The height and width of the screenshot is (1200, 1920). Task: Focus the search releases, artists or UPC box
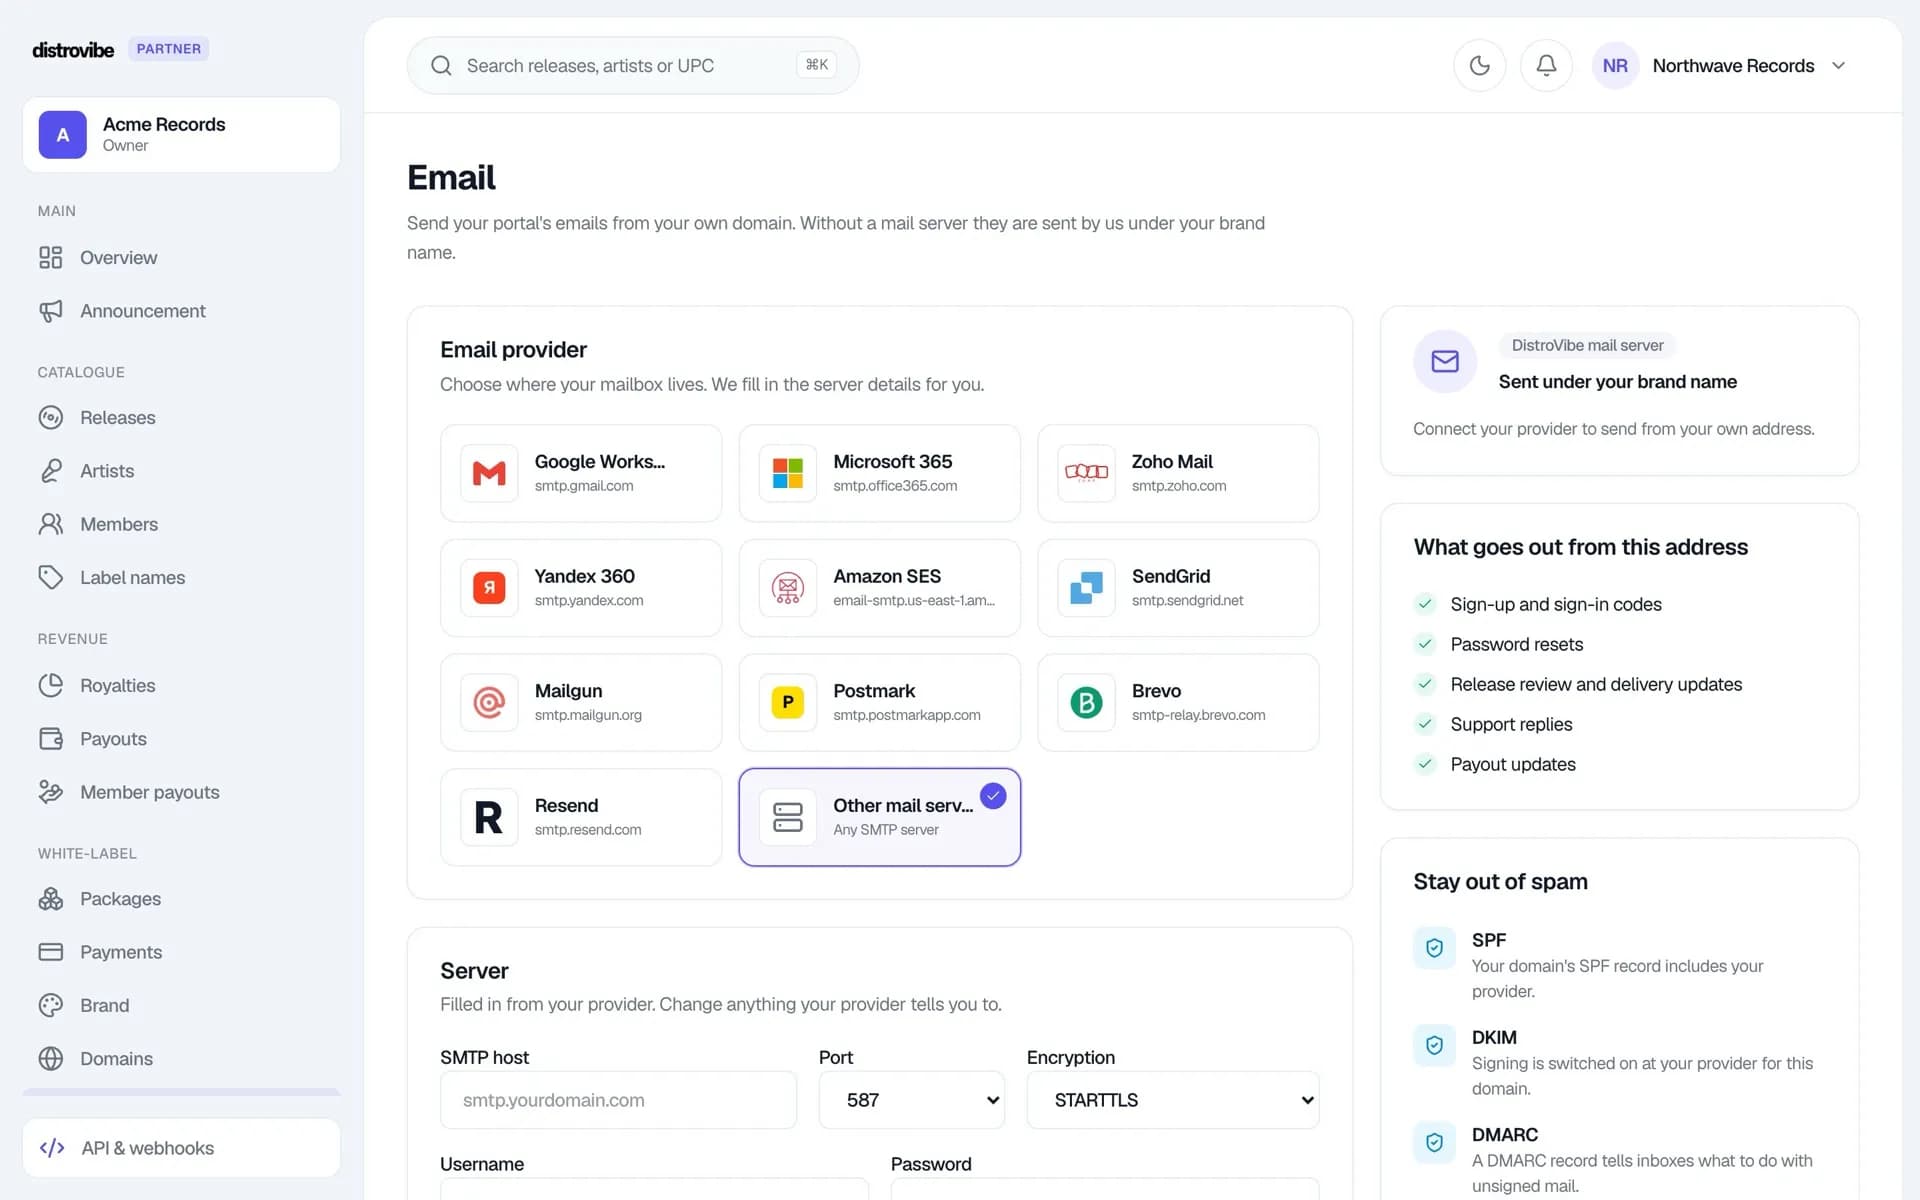(x=633, y=66)
